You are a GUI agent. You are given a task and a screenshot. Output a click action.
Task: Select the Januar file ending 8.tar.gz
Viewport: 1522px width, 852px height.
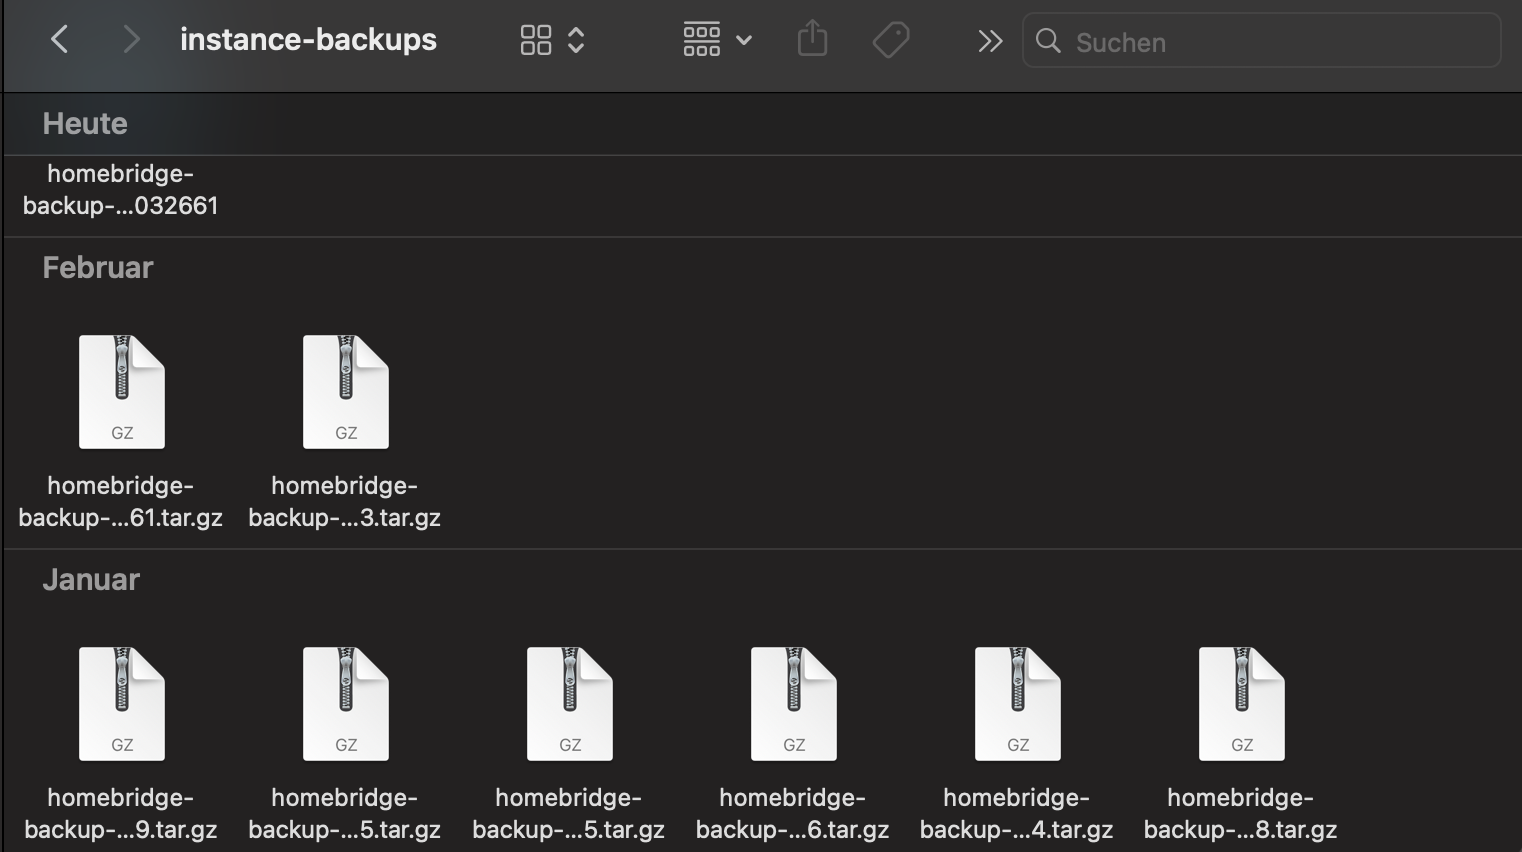(x=1242, y=704)
